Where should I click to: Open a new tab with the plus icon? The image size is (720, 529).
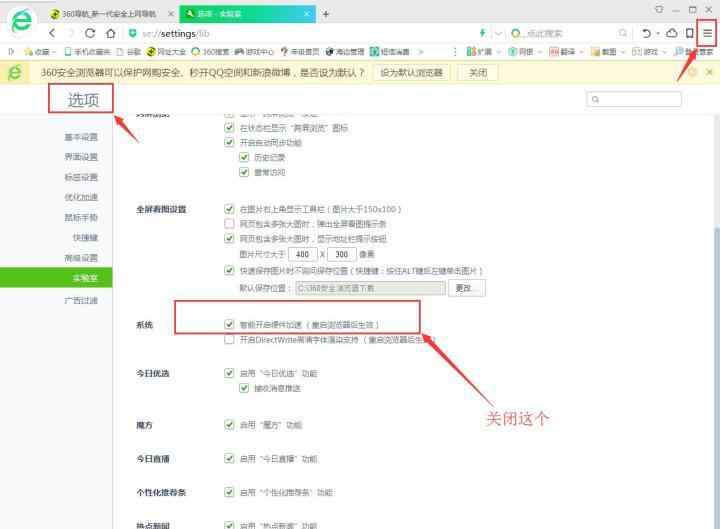tap(326, 14)
